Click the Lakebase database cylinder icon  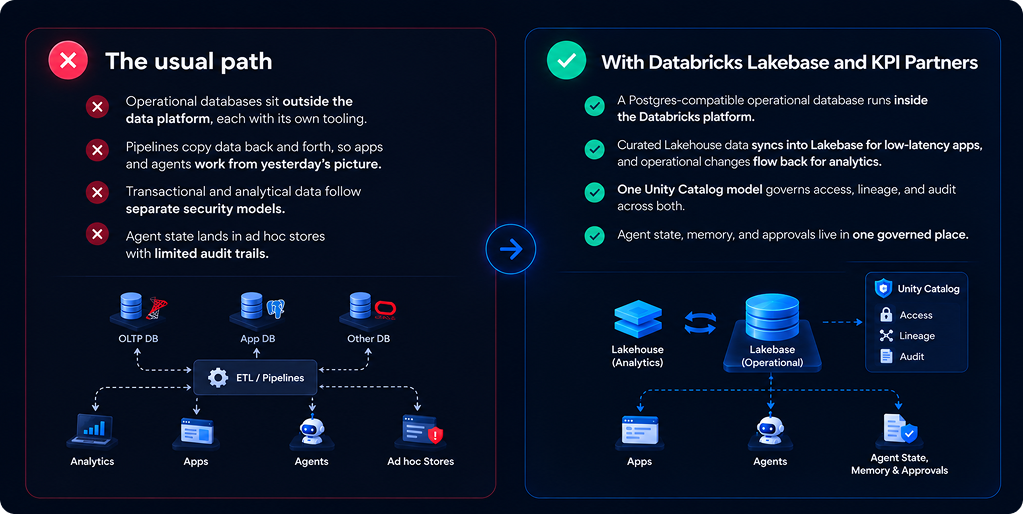pyautogui.click(x=772, y=318)
